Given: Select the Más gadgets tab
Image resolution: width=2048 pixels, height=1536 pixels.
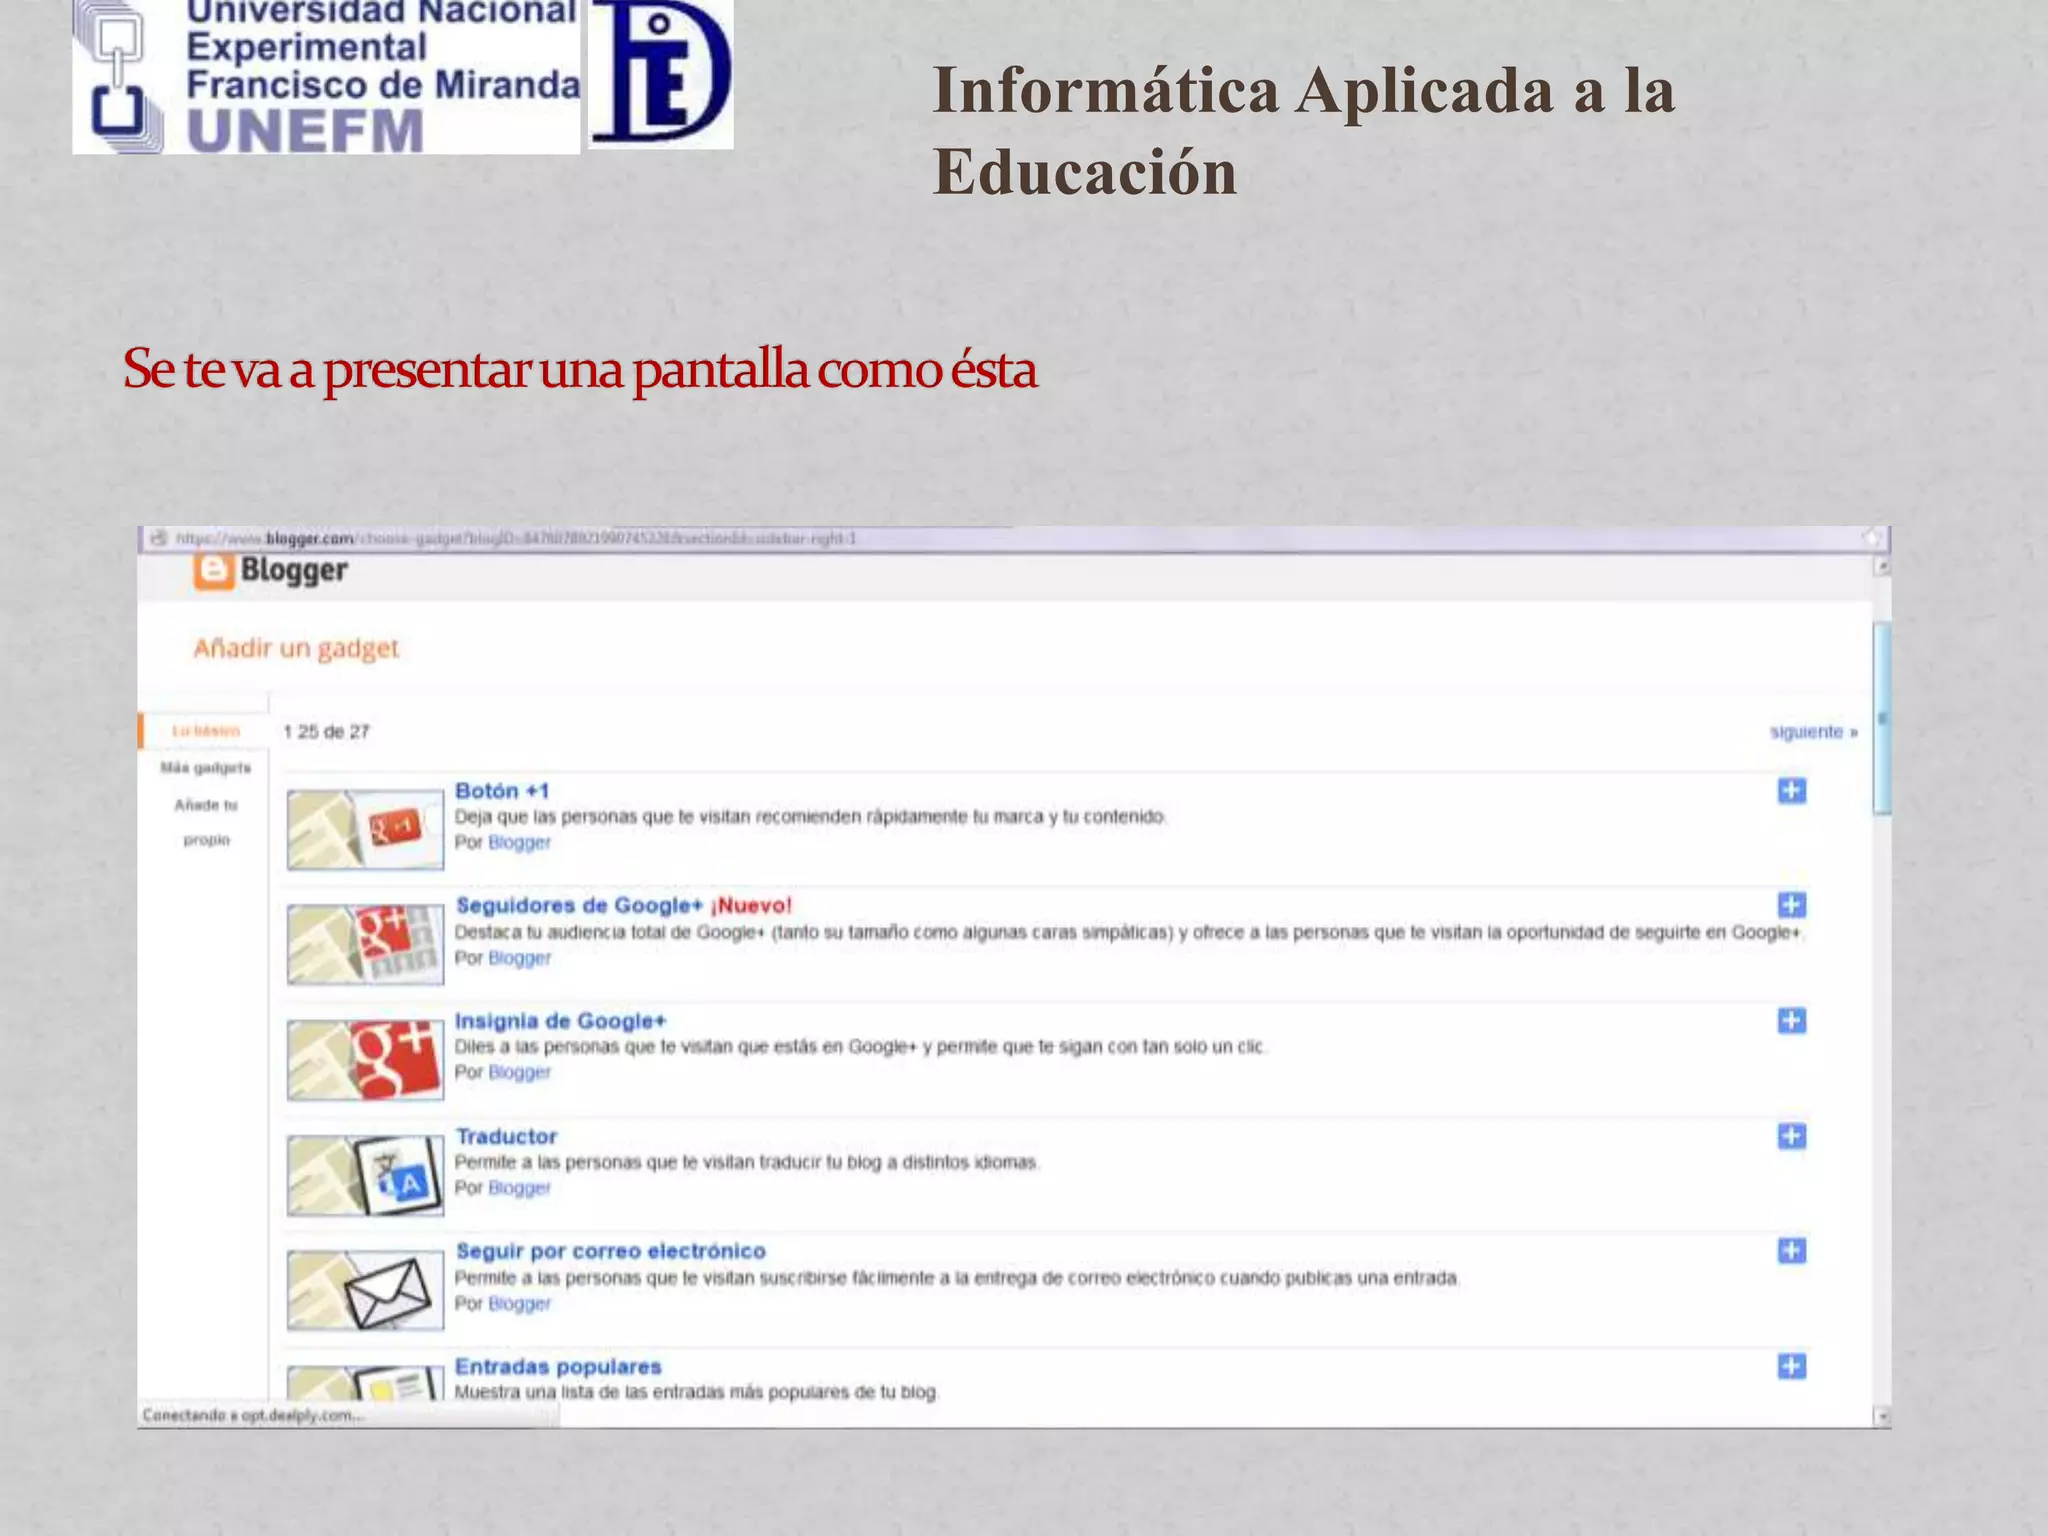Looking at the screenshot, I should point(205,768).
